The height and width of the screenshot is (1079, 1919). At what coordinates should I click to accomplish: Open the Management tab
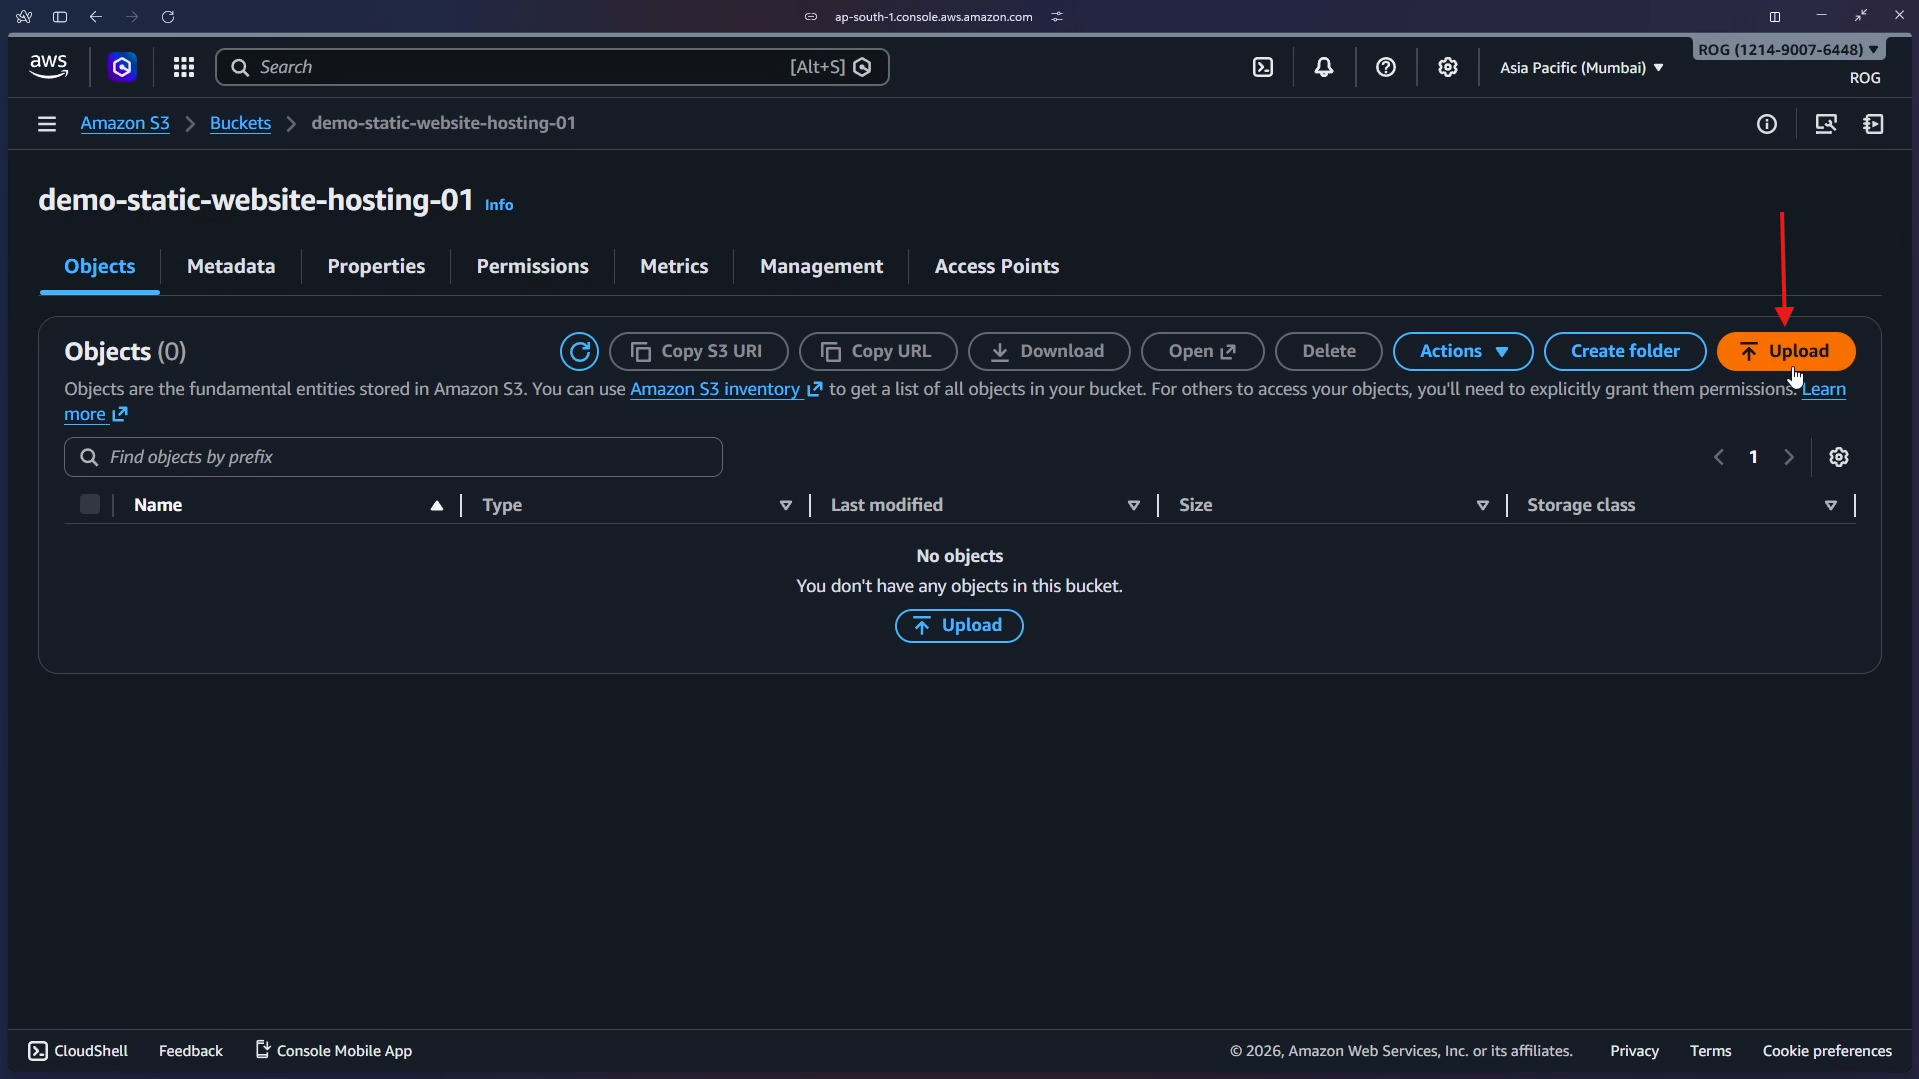(821, 266)
